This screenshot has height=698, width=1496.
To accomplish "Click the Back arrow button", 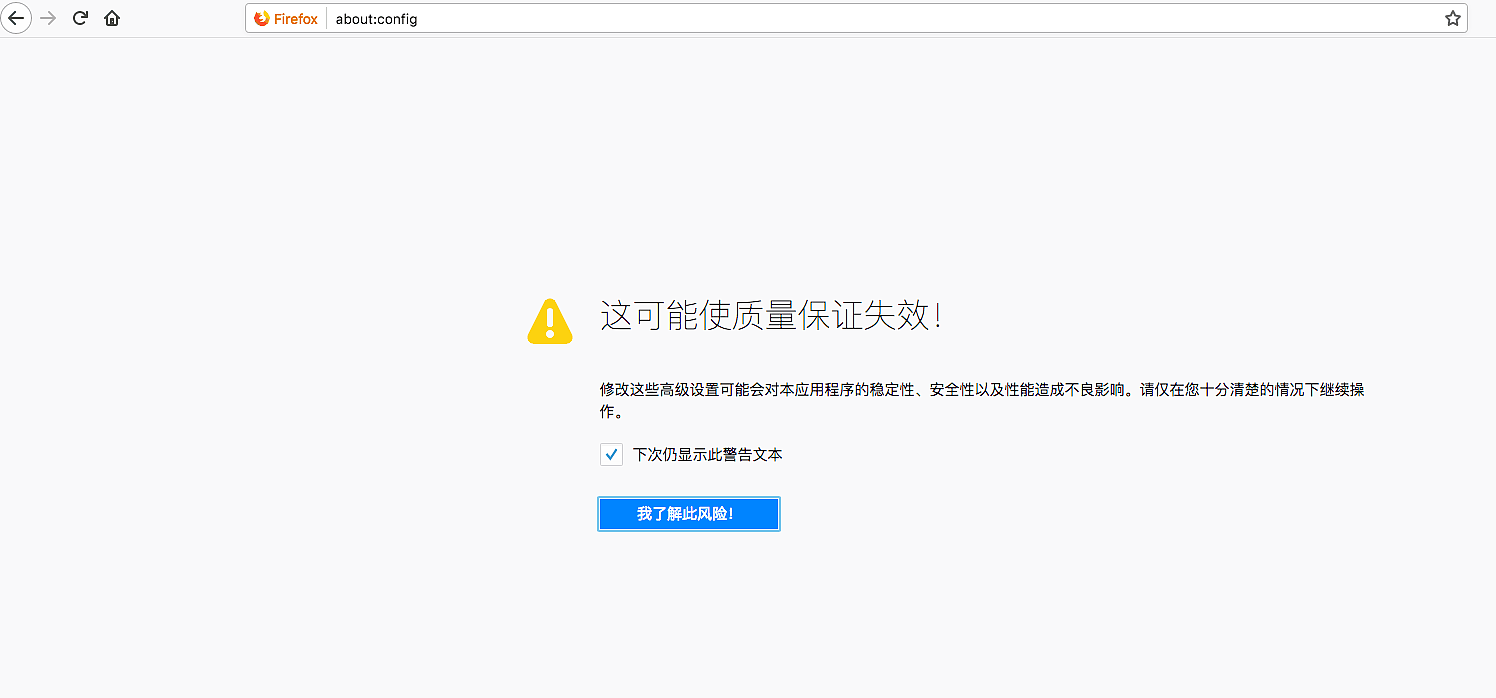I will [x=16, y=18].
